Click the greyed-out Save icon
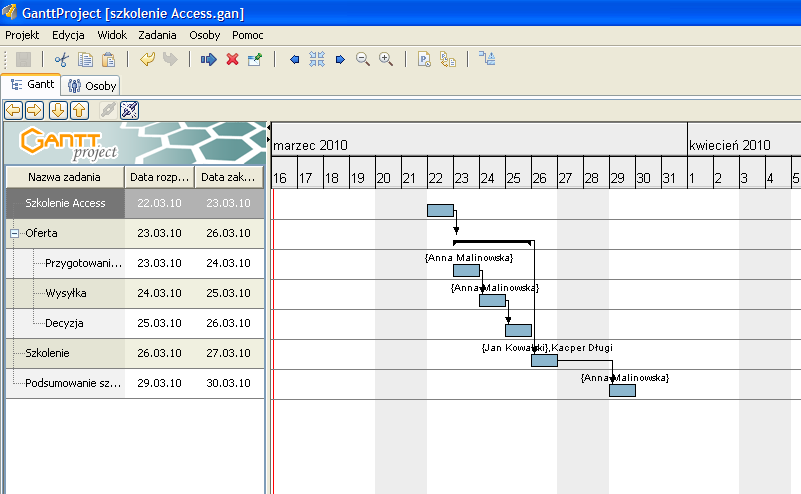 (x=23, y=59)
